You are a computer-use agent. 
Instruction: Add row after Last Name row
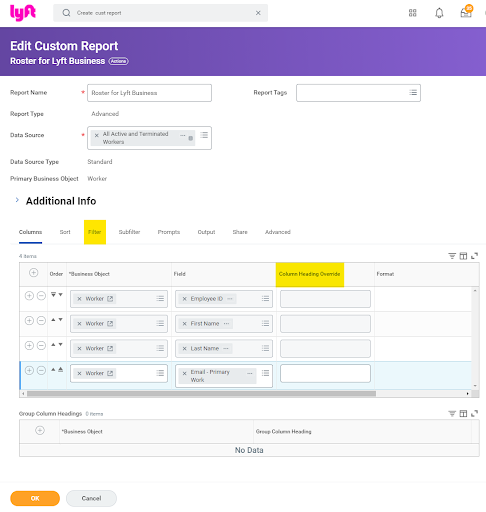pos(29,346)
